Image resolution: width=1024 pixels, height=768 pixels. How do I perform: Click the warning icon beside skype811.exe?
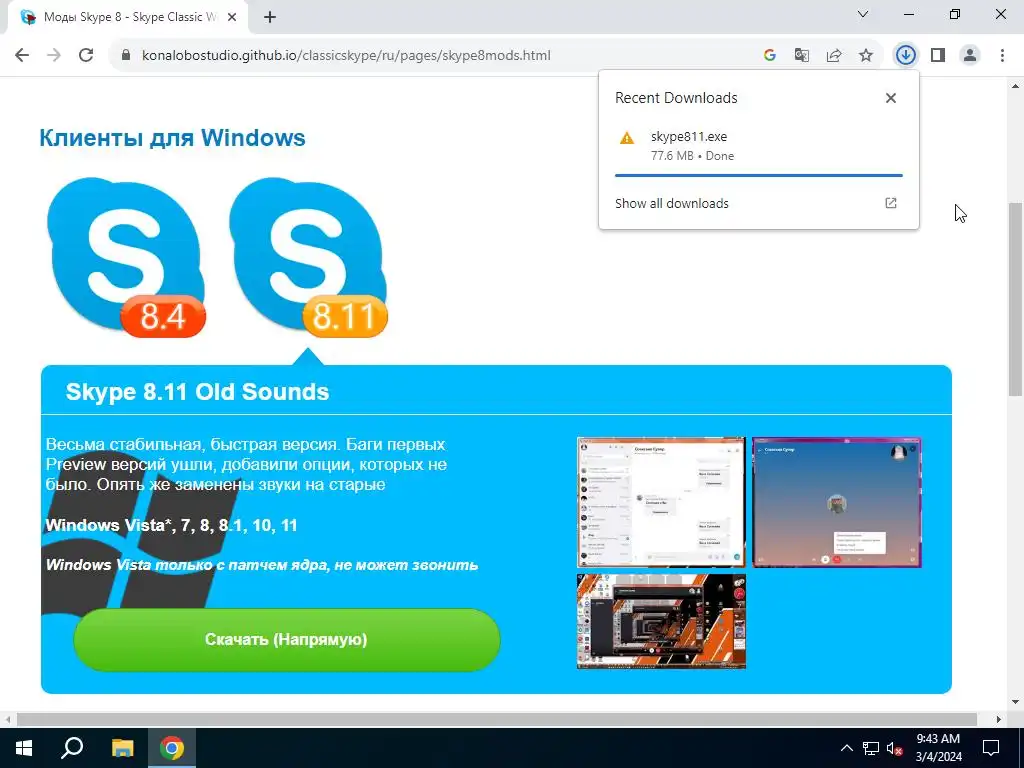click(x=627, y=138)
